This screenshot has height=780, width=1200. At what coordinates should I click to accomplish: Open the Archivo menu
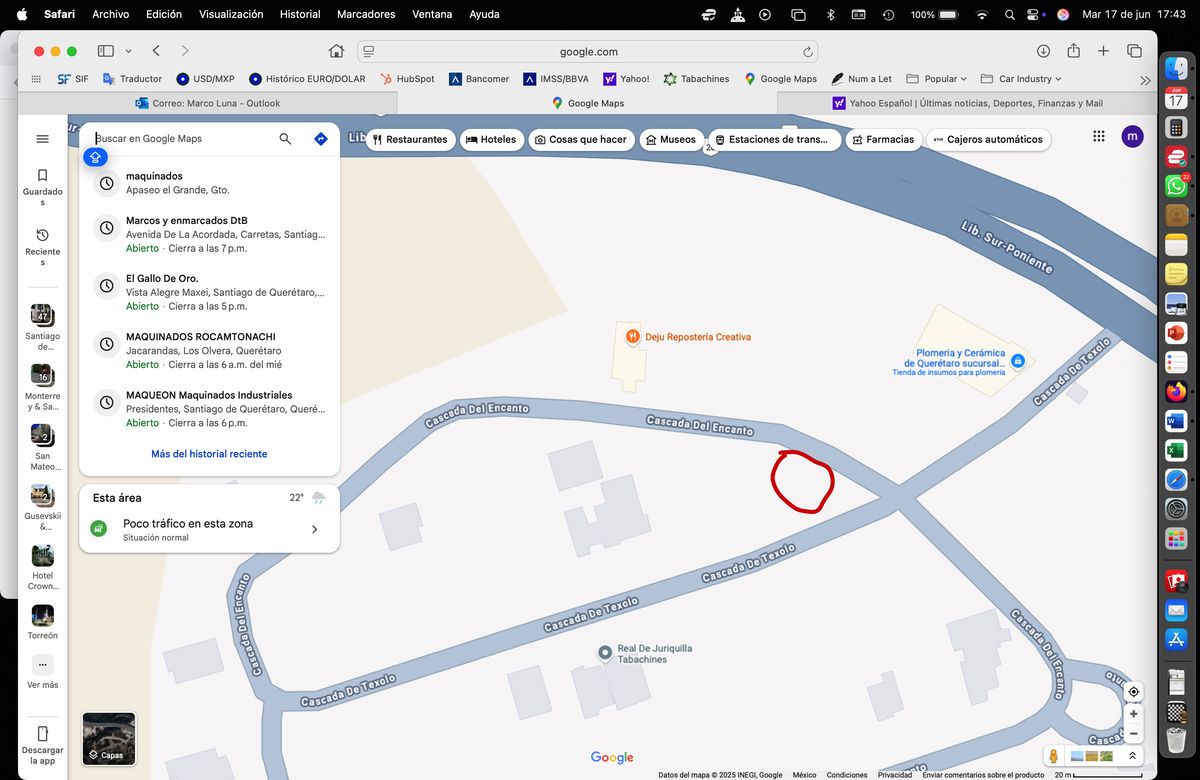(x=110, y=14)
